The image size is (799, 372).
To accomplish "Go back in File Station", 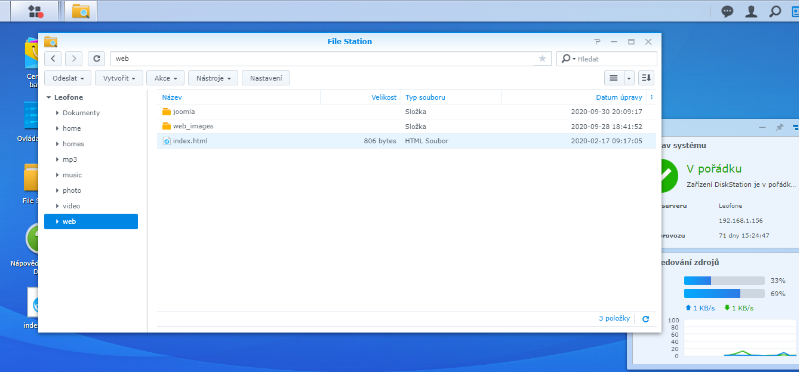I will point(53,59).
